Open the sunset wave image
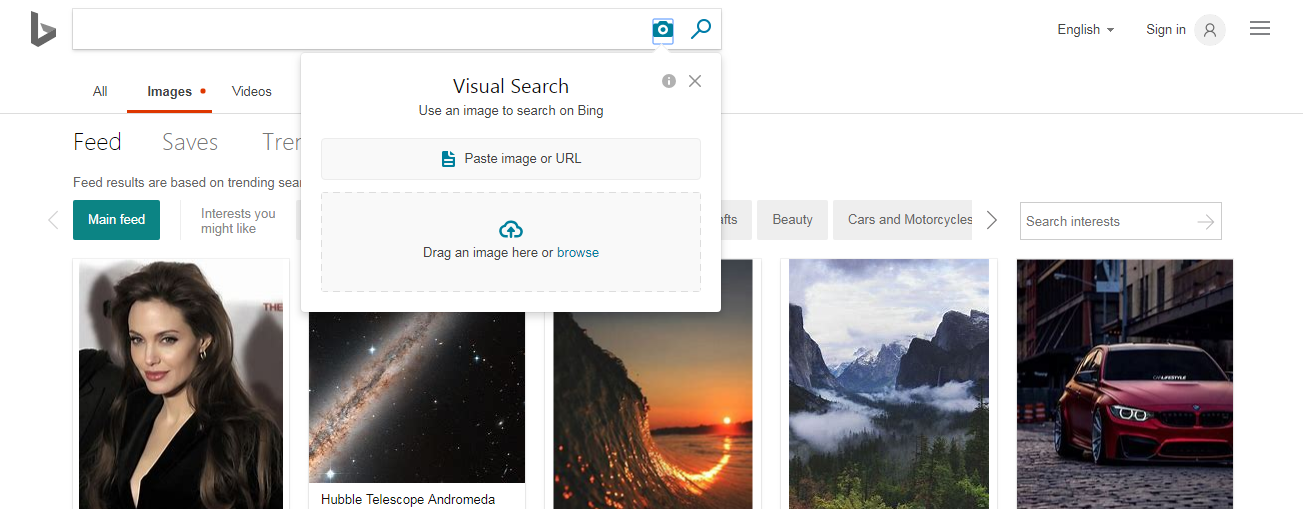 (653, 385)
